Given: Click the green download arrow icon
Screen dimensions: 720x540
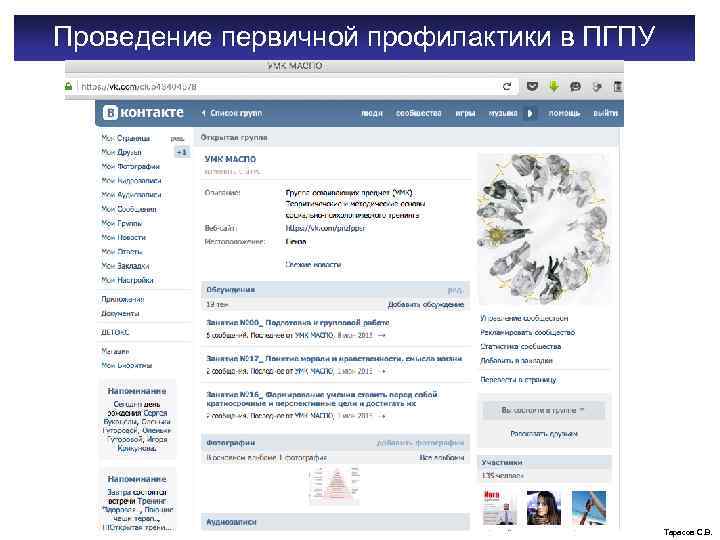Looking at the screenshot, I should coord(554,86).
